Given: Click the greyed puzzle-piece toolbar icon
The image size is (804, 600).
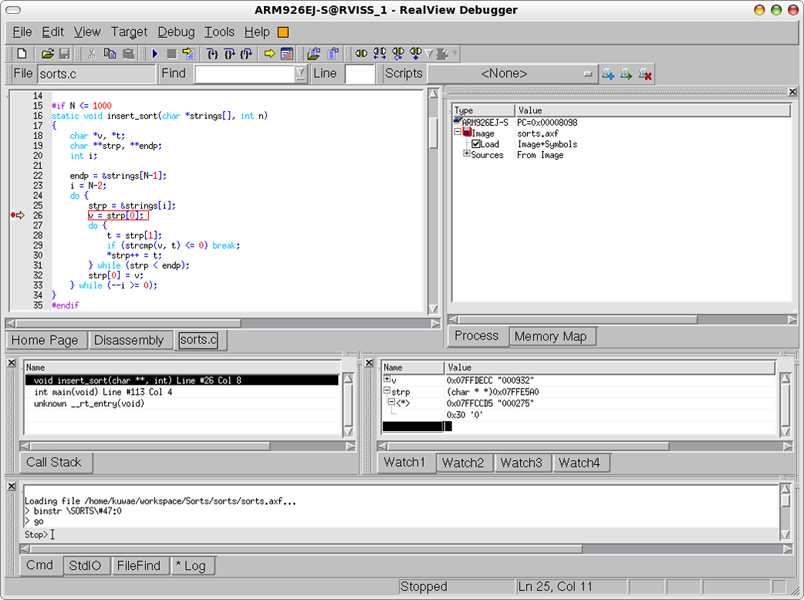Looking at the screenshot, I should (441, 53).
